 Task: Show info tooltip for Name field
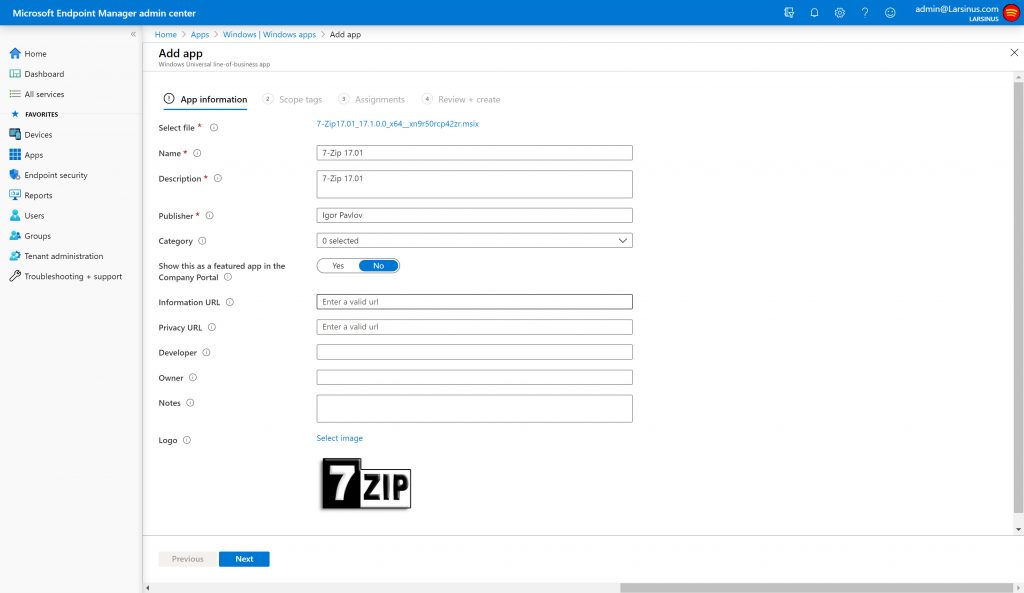coord(197,153)
